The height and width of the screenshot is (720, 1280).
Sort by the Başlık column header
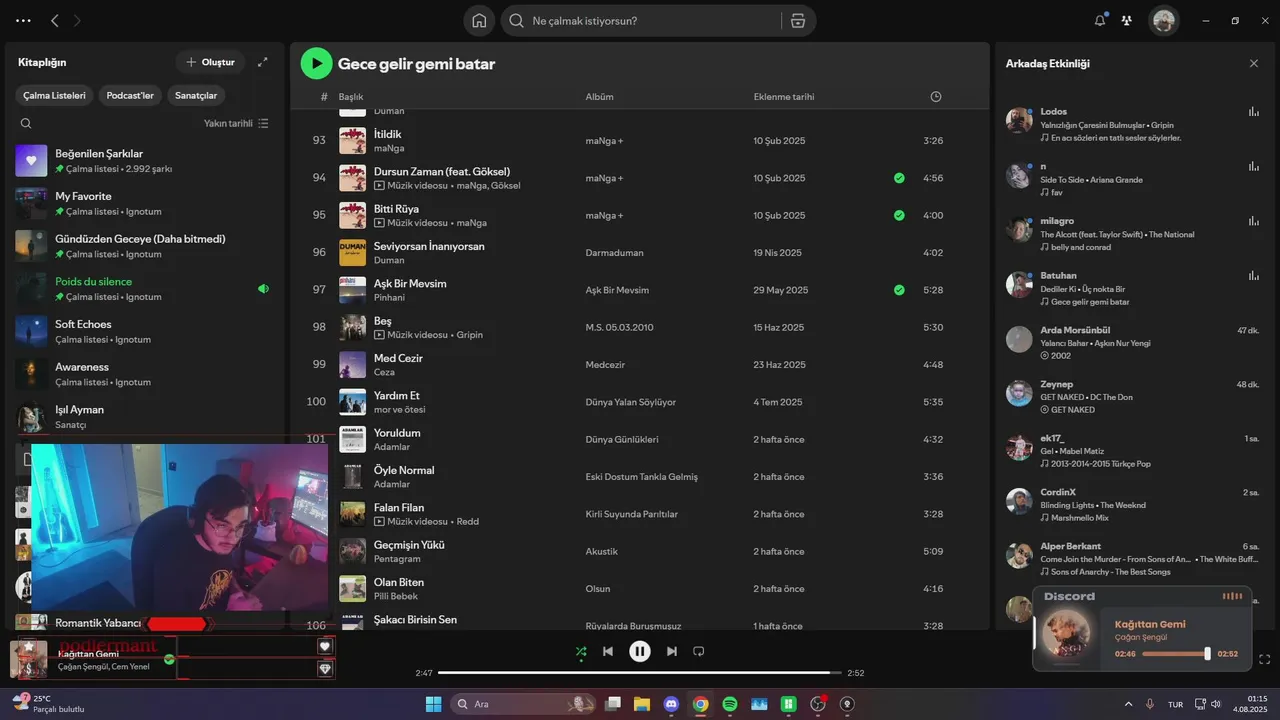pos(350,97)
